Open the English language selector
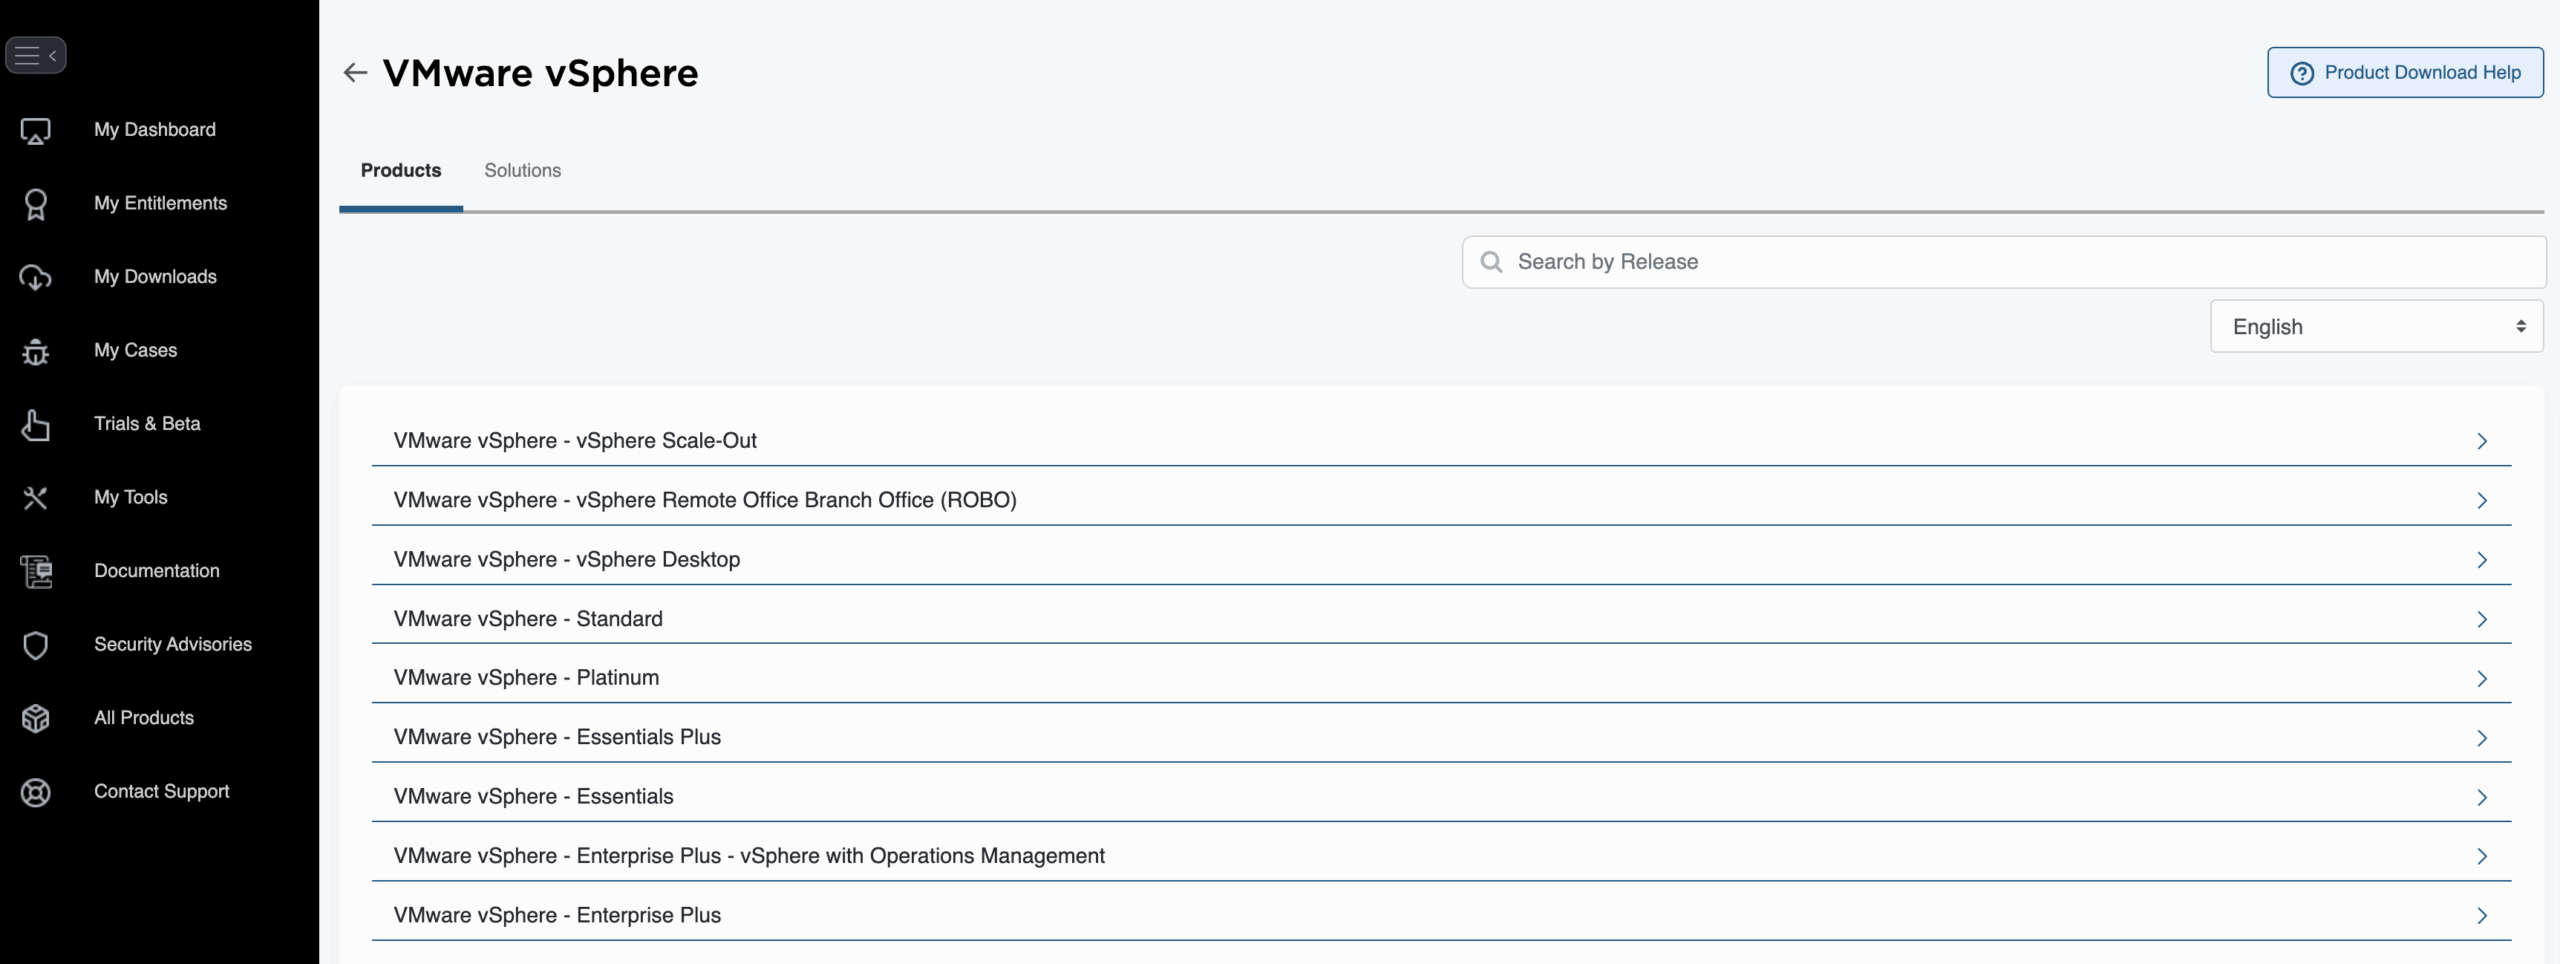Image resolution: width=2560 pixels, height=964 pixels. (2375, 325)
